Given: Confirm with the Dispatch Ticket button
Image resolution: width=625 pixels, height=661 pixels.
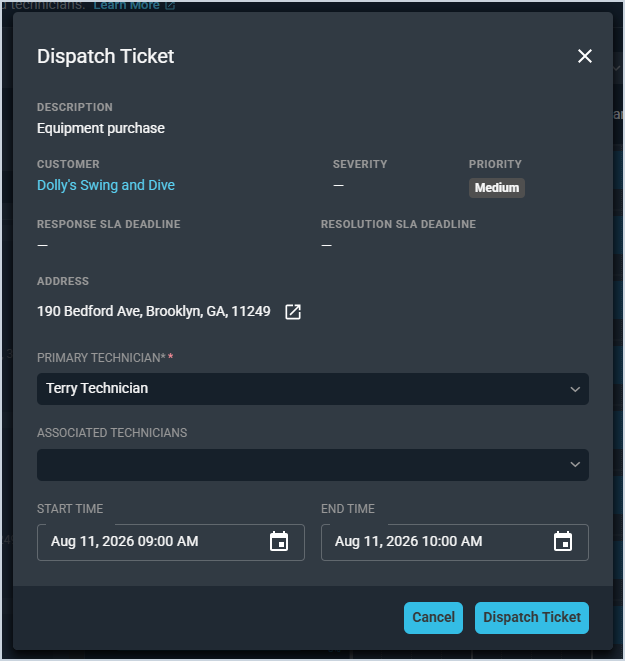Looking at the screenshot, I should 532,618.
